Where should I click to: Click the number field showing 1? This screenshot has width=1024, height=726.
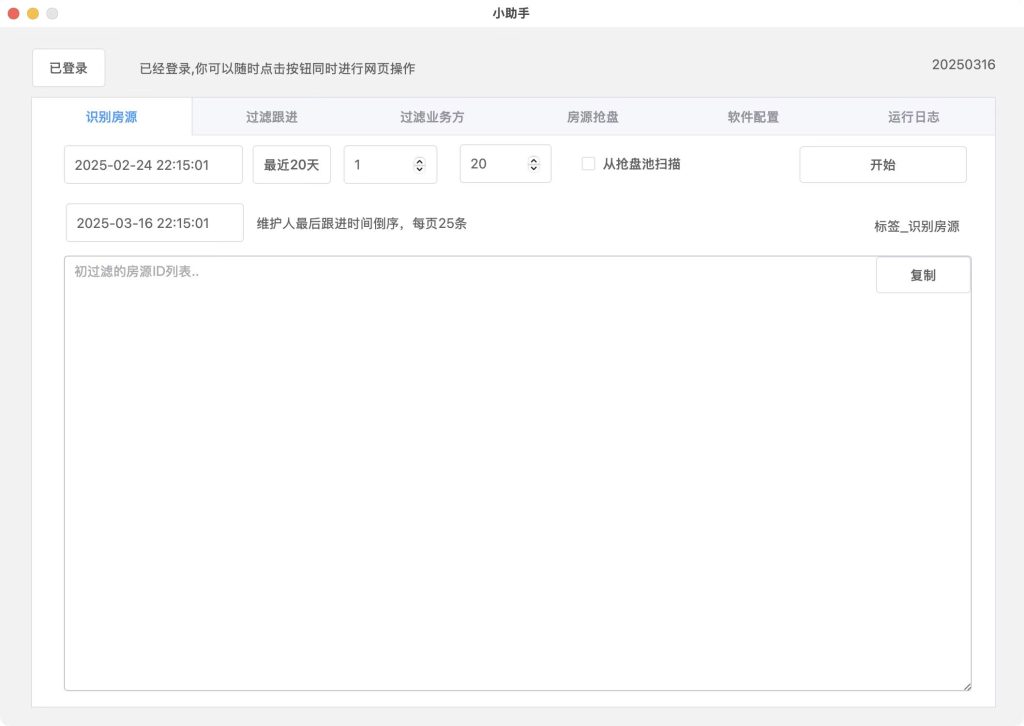coord(376,165)
